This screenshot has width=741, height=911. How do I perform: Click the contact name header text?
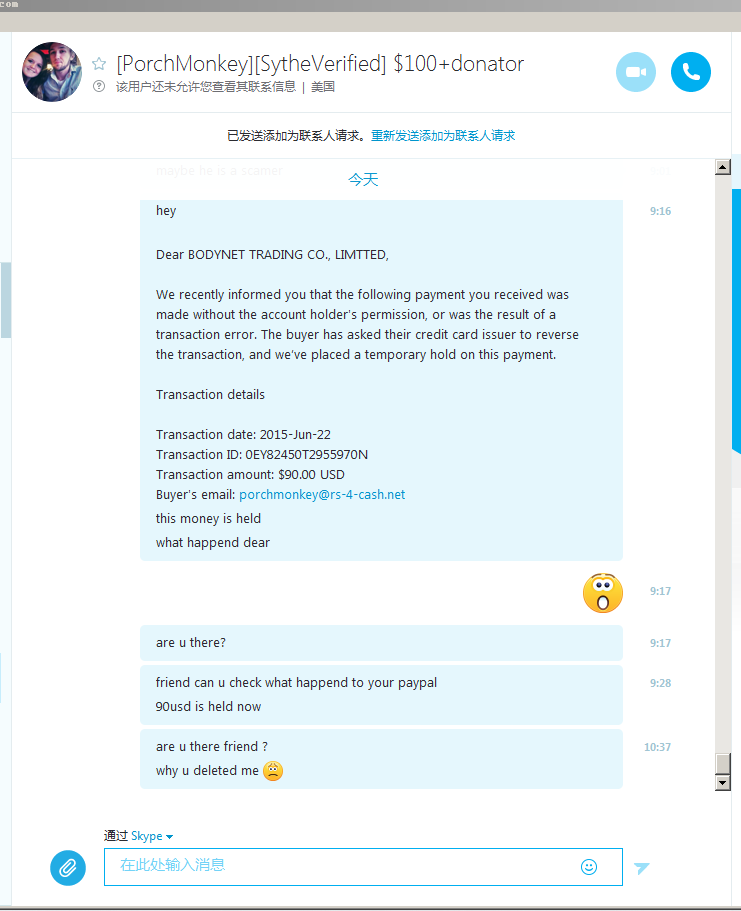(x=320, y=64)
